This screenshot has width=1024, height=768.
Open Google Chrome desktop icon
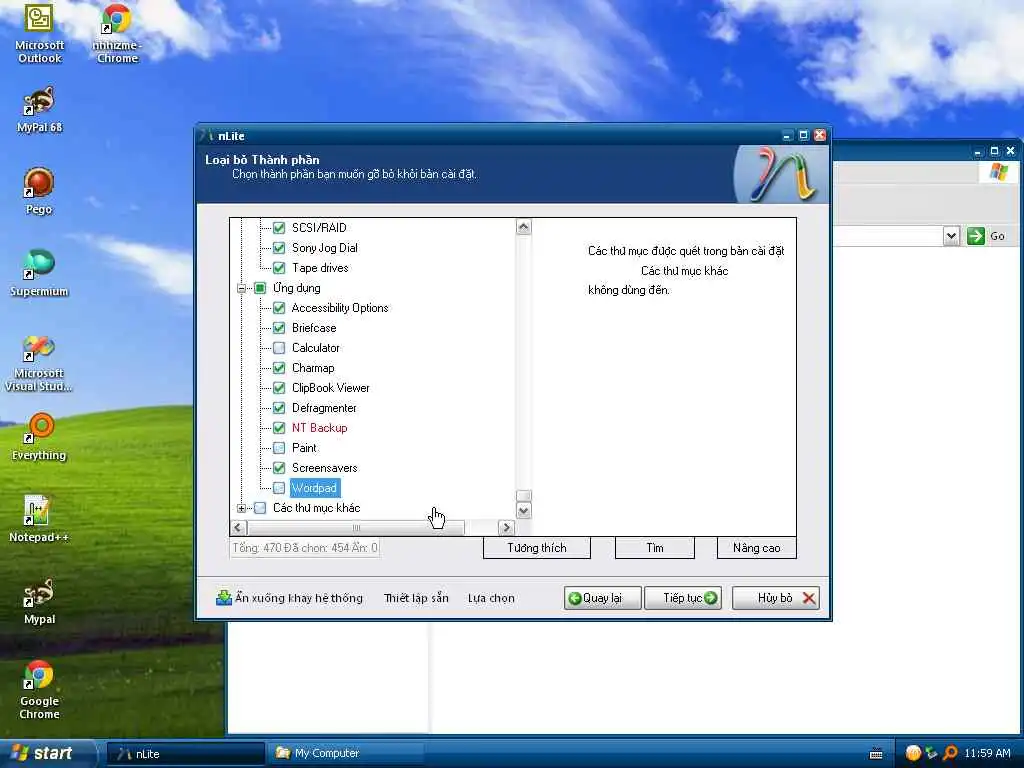(x=39, y=690)
